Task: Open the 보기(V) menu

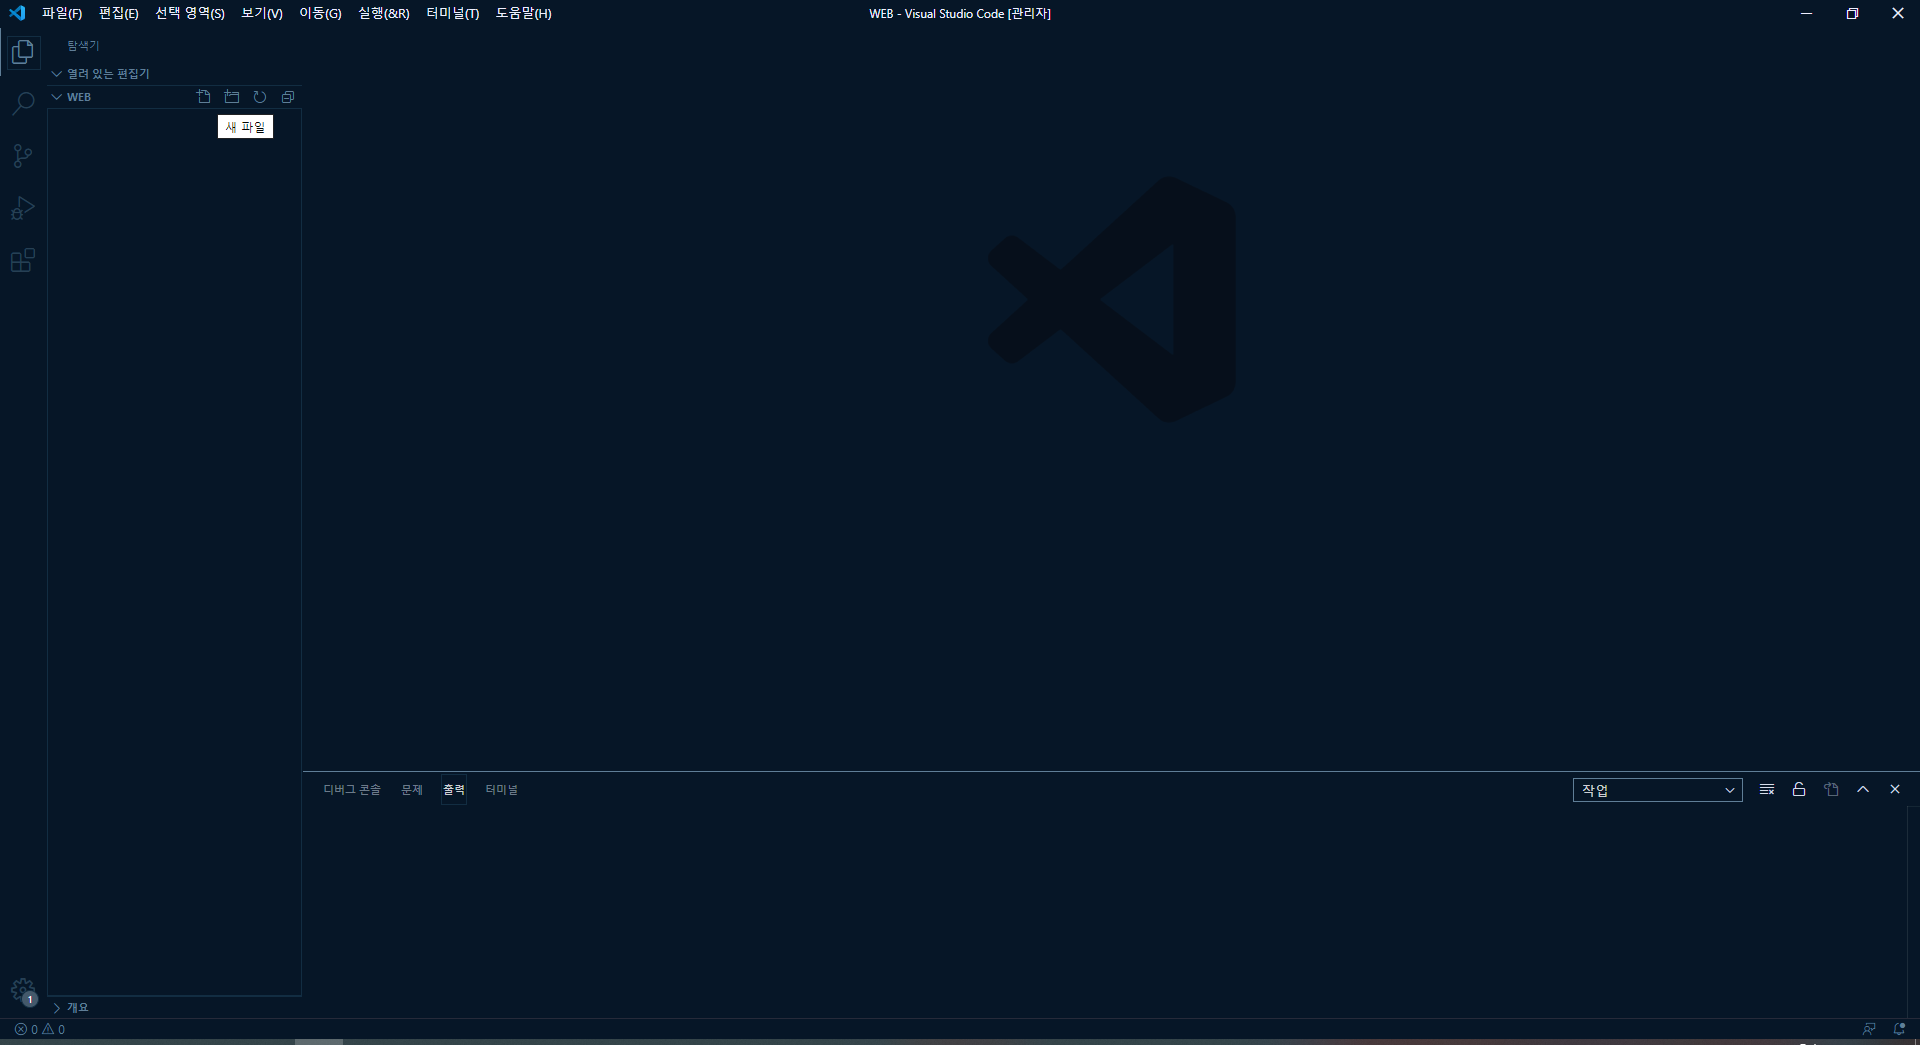Action: pos(262,13)
